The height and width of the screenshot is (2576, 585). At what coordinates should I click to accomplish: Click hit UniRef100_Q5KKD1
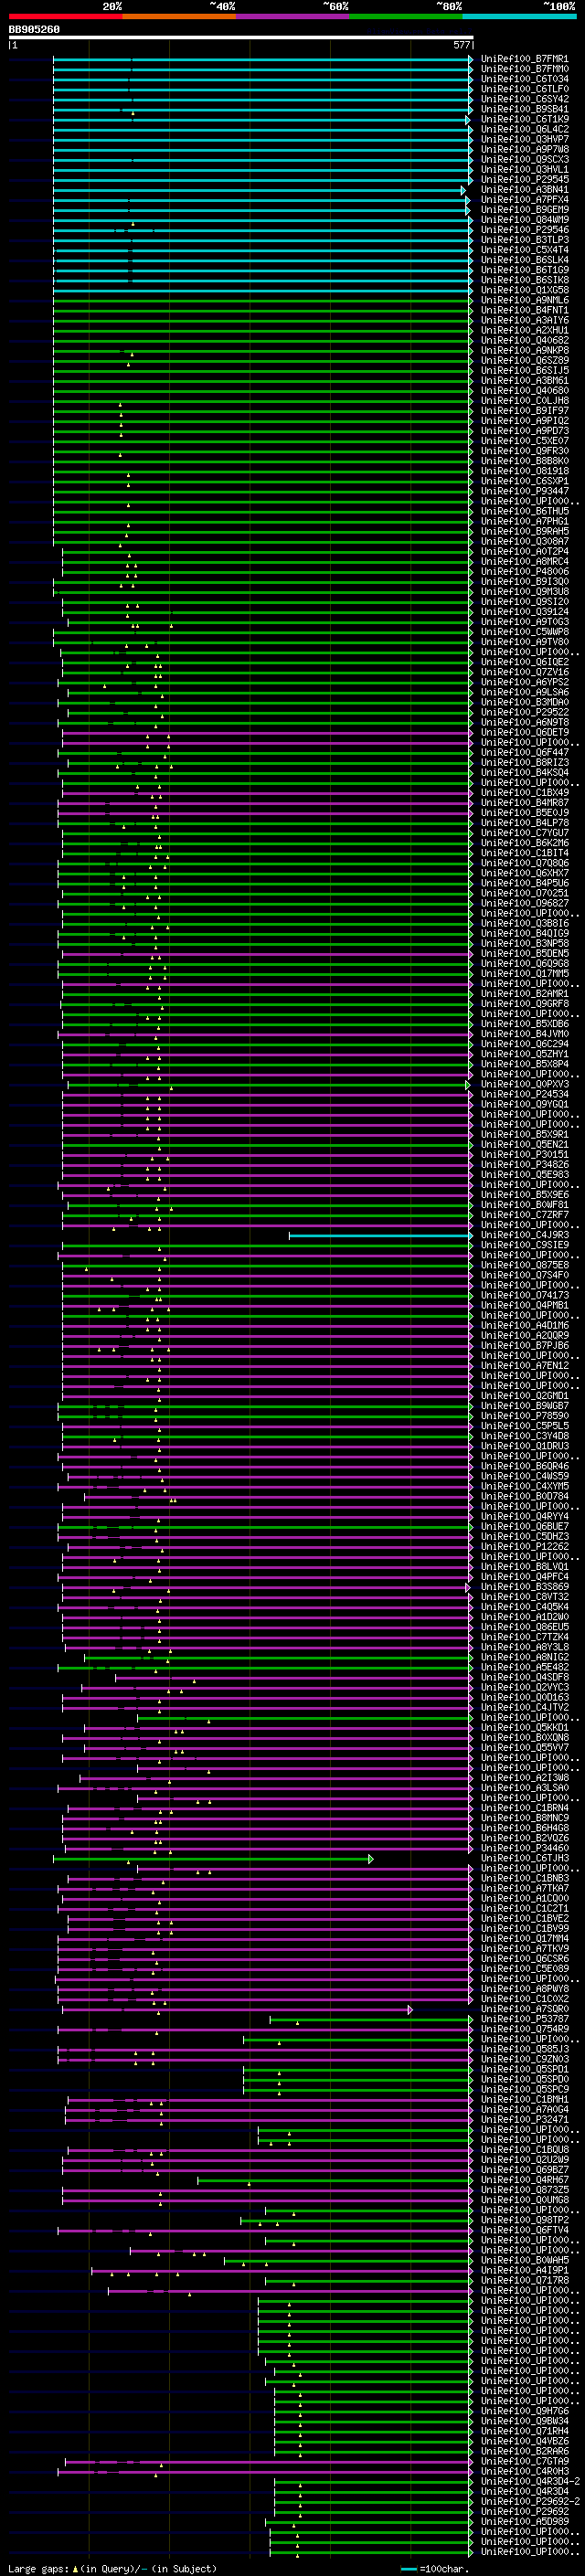pos(525,1727)
